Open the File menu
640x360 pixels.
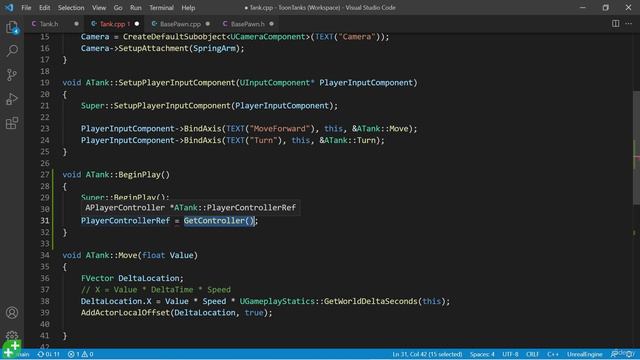(x=26, y=8)
